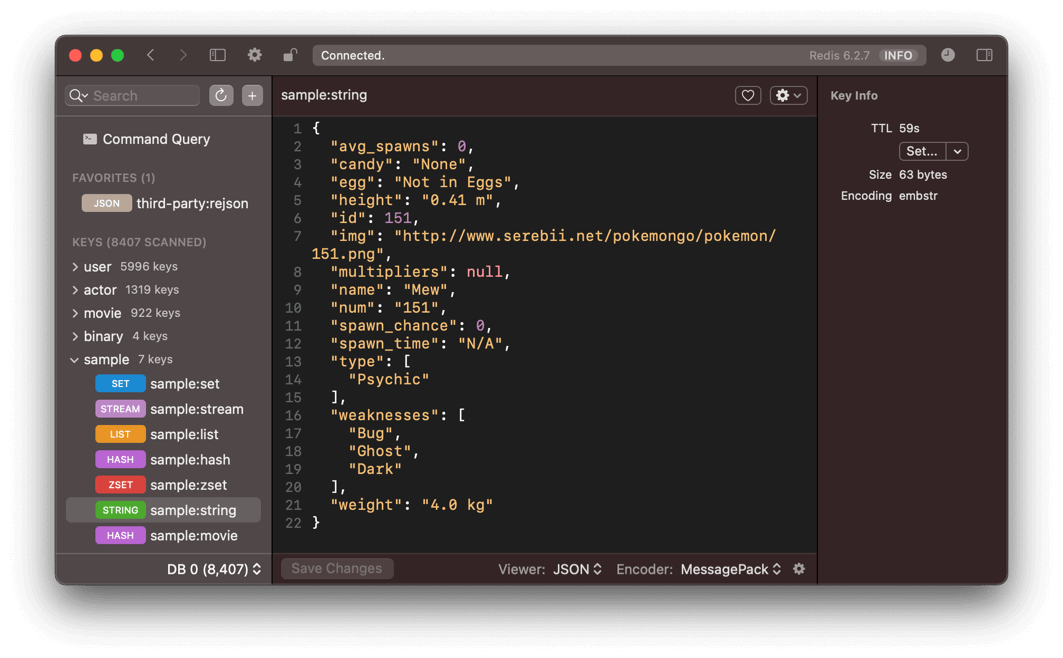Click the sample:string key title
Viewport: 1063px width, 658px height.
click(x=324, y=96)
